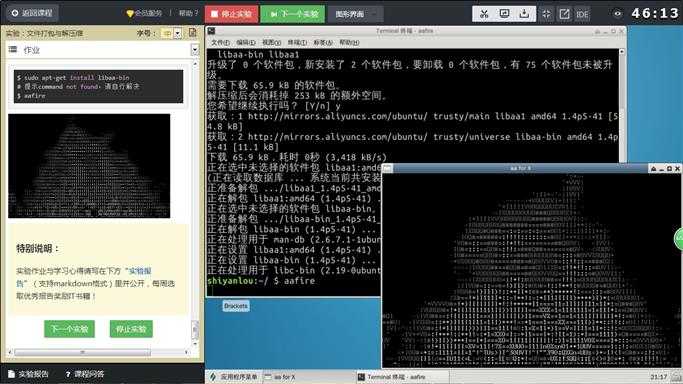Click the 特别说明 heading

(37, 249)
